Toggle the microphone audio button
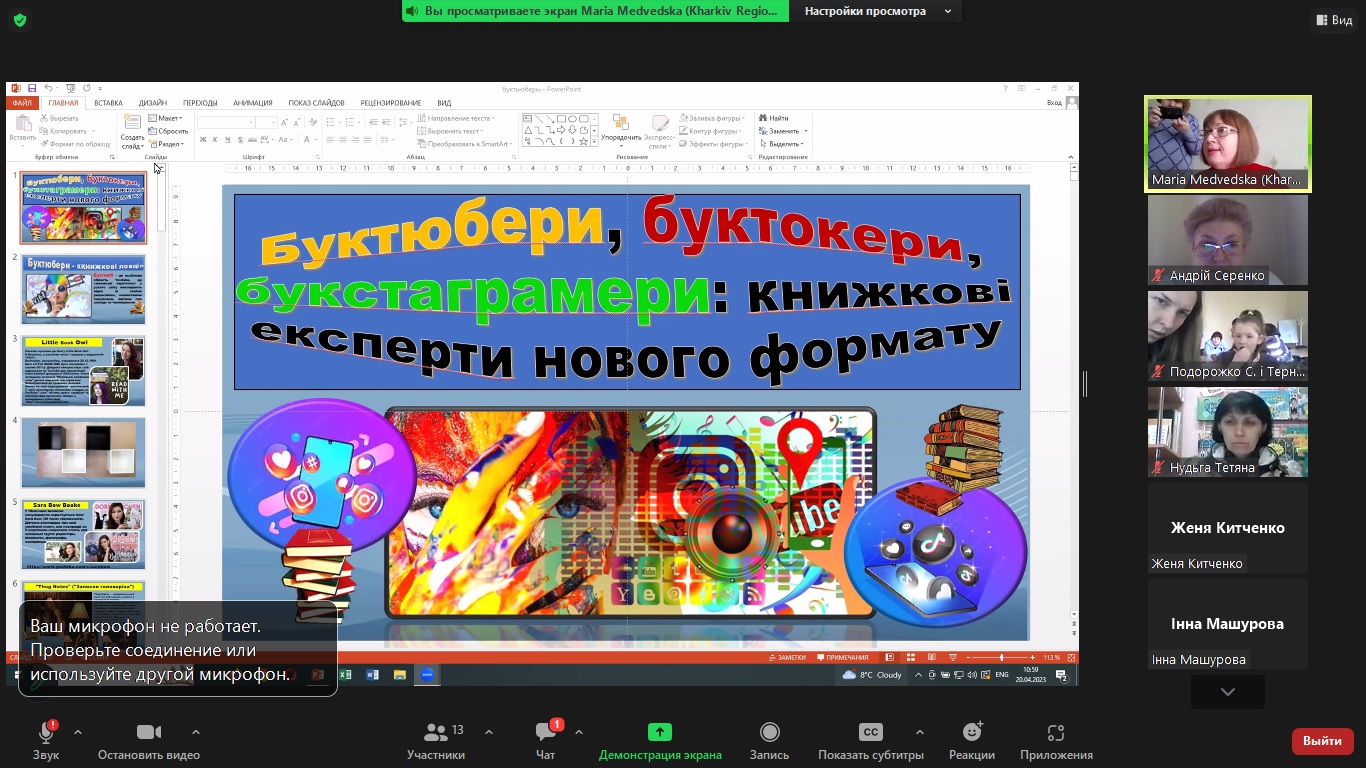1366x768 pixels. click(x=46, y=732)
